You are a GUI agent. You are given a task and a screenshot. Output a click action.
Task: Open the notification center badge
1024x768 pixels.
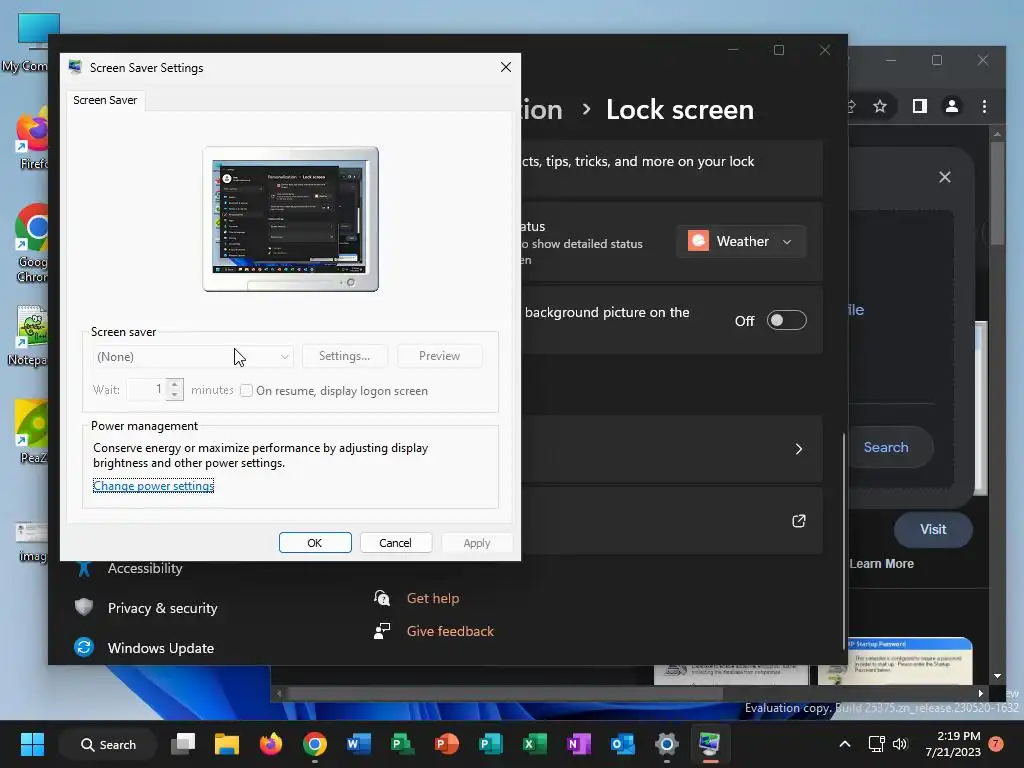tap(996, 744)
